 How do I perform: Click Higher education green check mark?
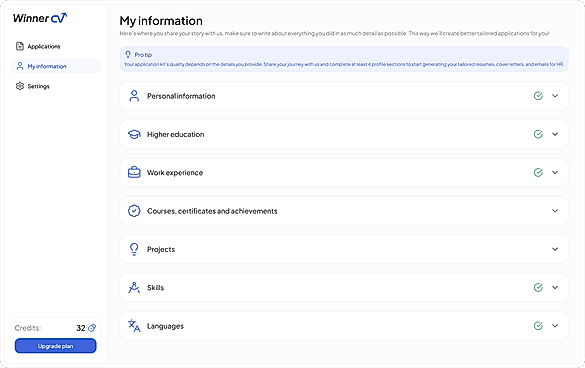(538, 134)
